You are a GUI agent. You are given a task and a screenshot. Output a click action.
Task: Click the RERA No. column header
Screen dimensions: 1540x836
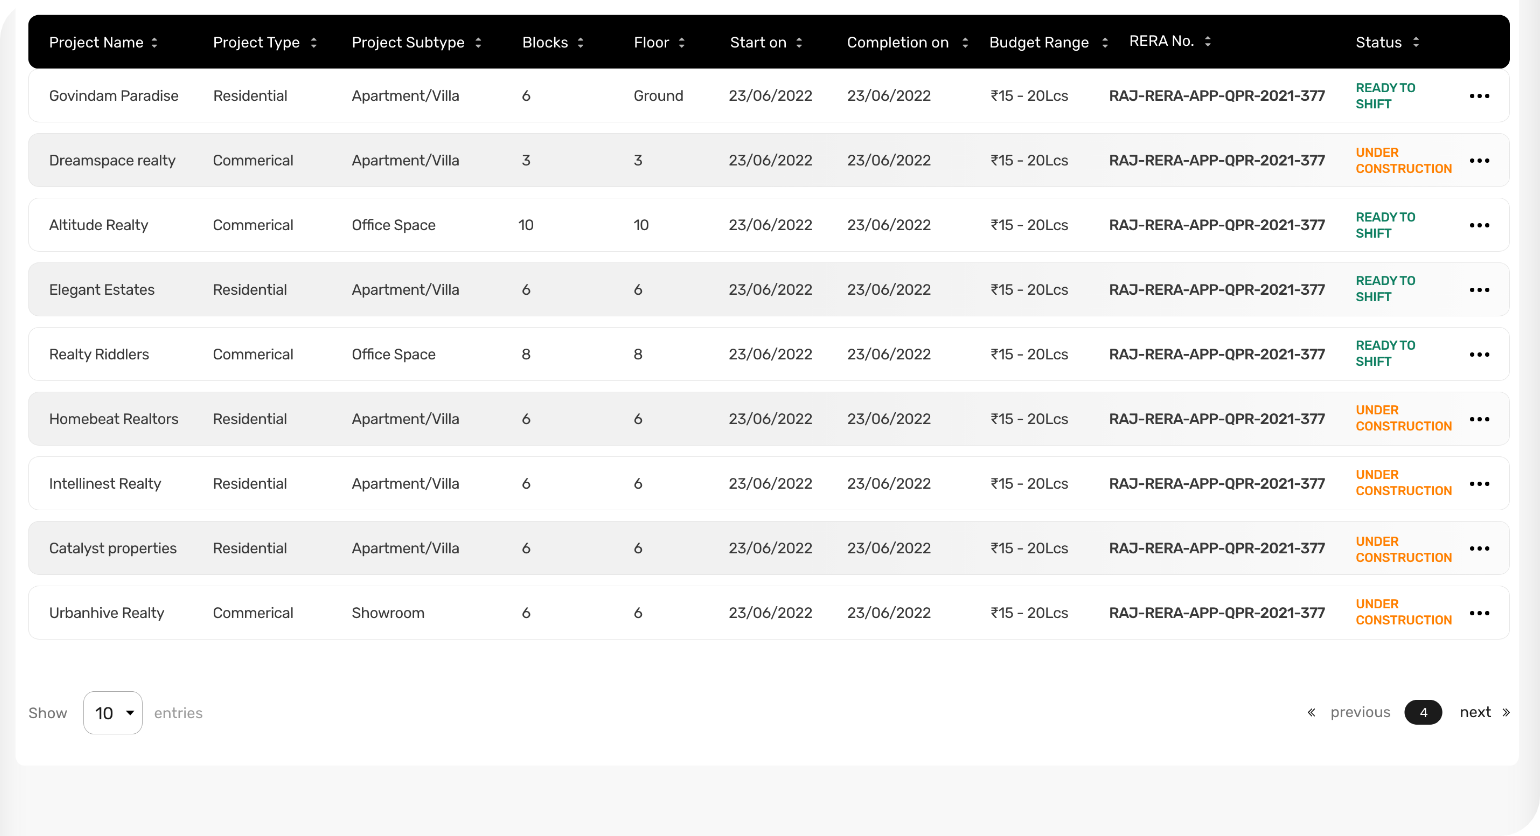coord(1161,42)
